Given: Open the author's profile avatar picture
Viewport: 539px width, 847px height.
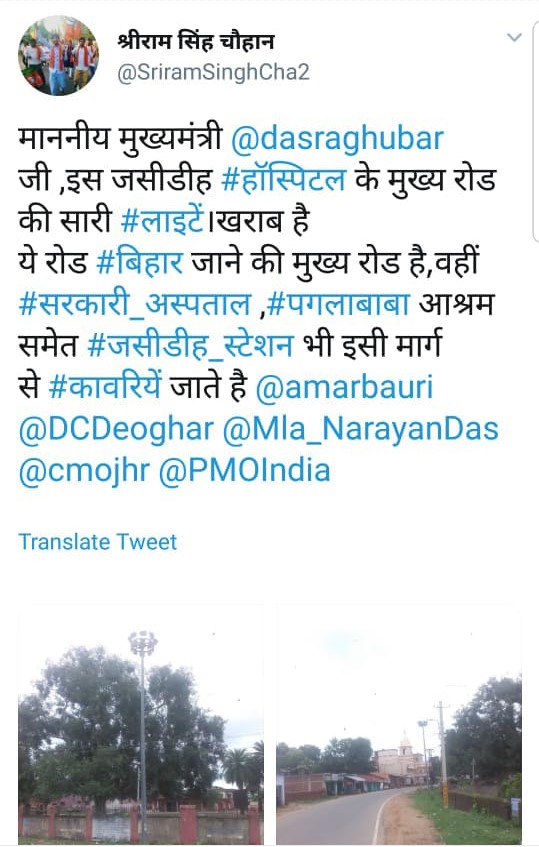Looking at the screenshot, I should point(58,56).
